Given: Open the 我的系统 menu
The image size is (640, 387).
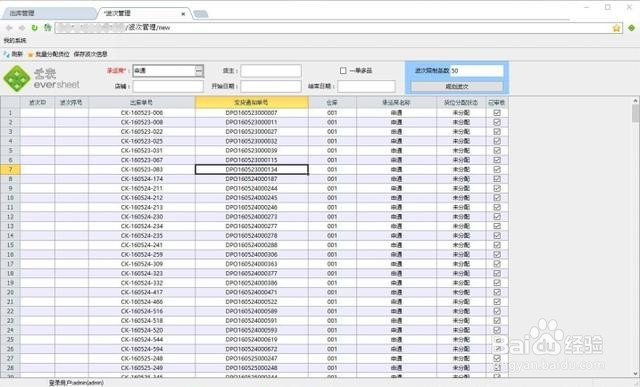Looking at the screenshot, I should [x=15, y=40].
